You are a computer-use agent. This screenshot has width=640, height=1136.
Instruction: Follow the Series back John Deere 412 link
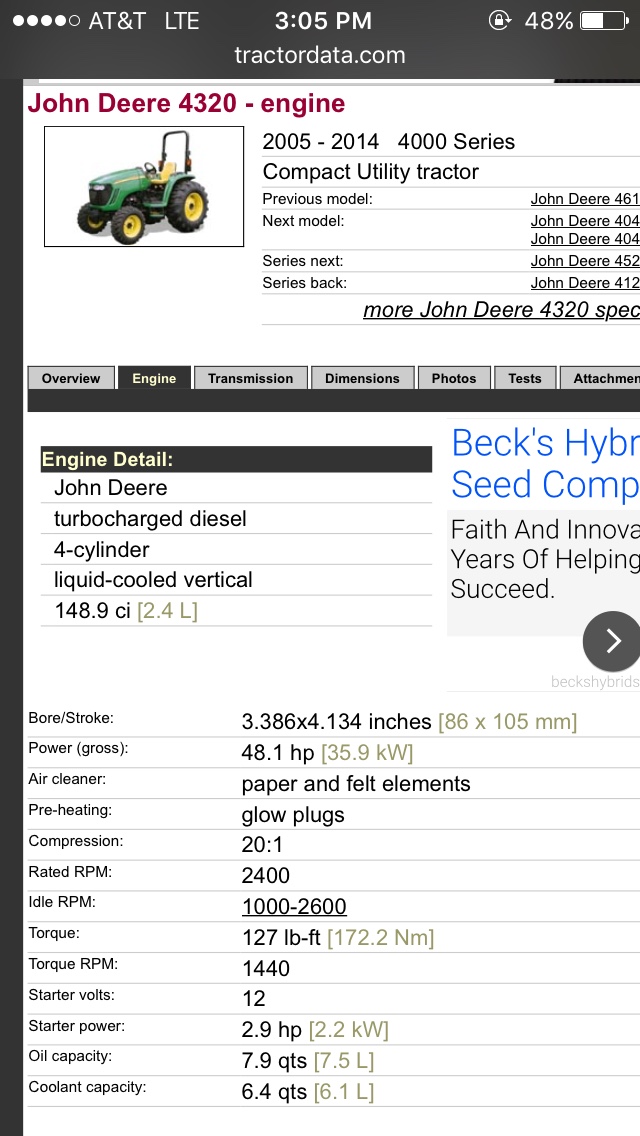[585, 283]
